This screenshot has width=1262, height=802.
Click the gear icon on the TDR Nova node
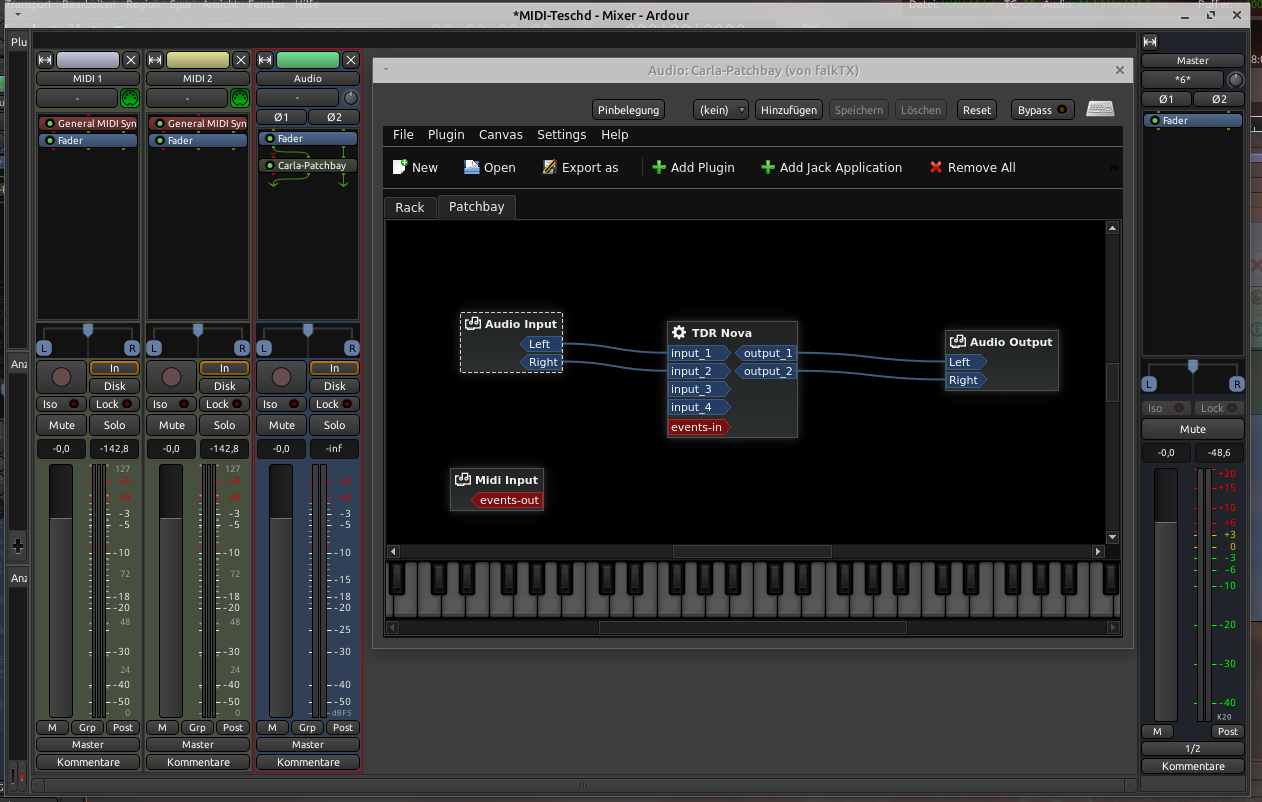(679, 333)
